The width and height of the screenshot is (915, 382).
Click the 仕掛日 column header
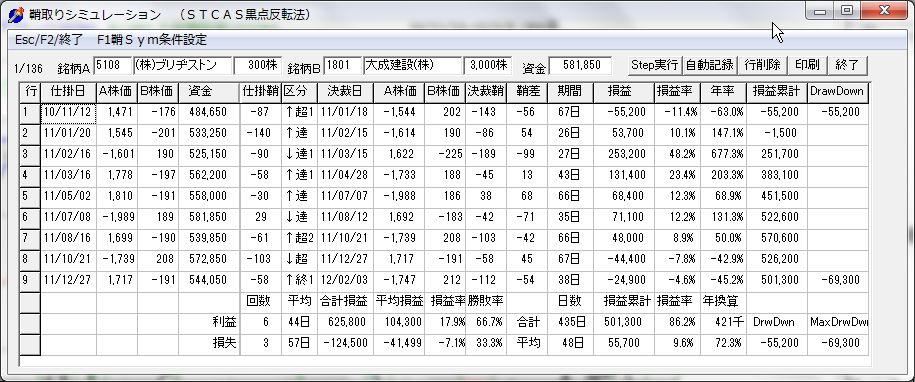click(x=69, y=92)
